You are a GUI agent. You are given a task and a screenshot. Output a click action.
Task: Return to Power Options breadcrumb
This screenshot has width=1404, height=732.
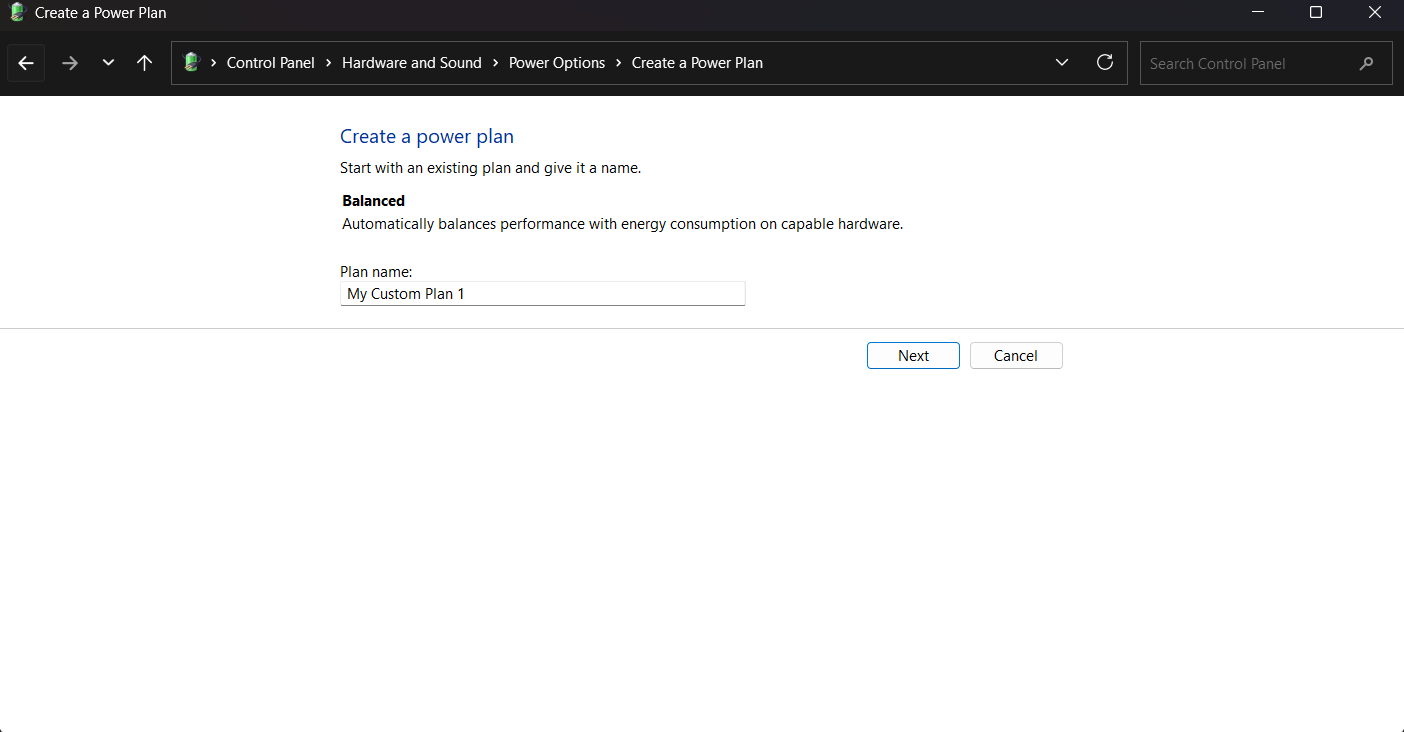(x=556, y=62)
